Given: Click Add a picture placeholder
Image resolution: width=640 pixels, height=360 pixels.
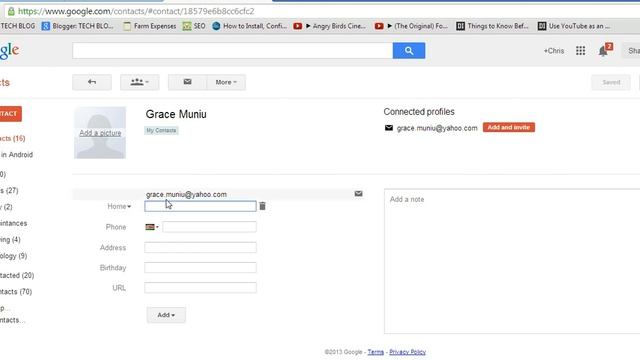Looking at the screenshot, I should point(100,133).
